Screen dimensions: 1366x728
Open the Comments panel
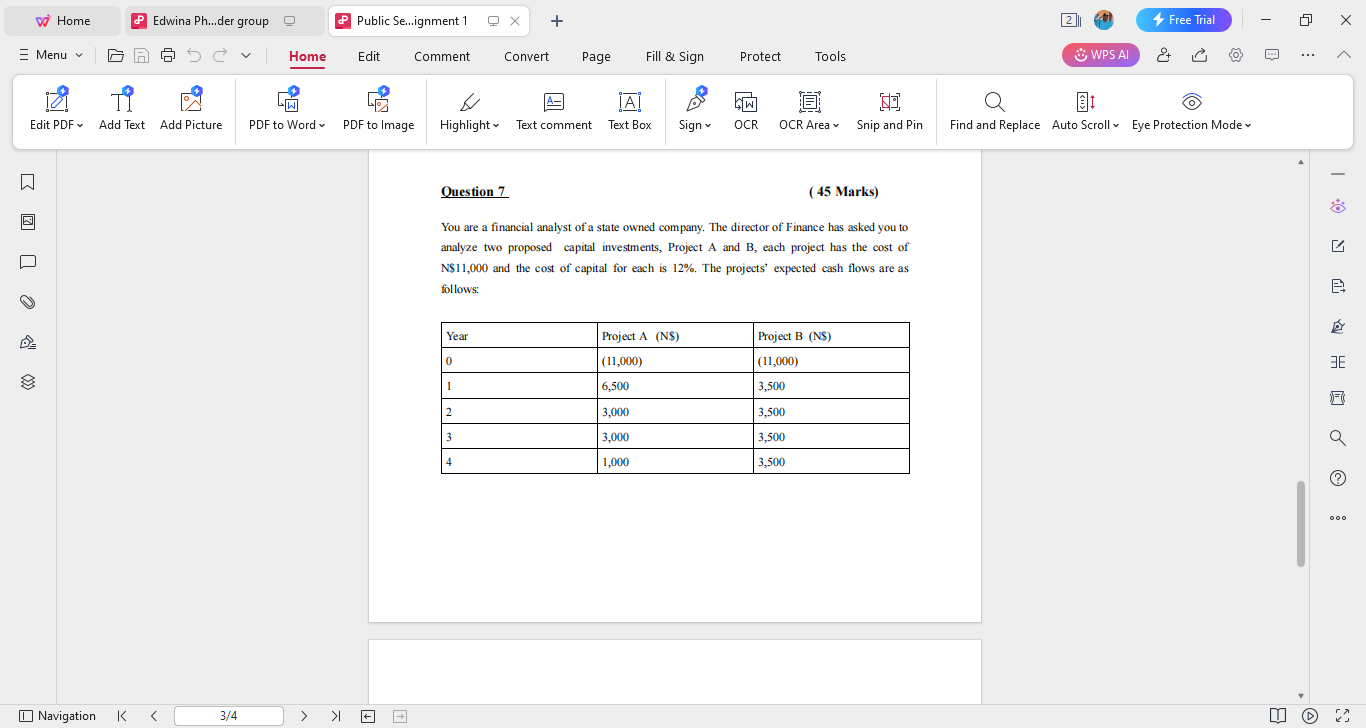pos(27,262)
